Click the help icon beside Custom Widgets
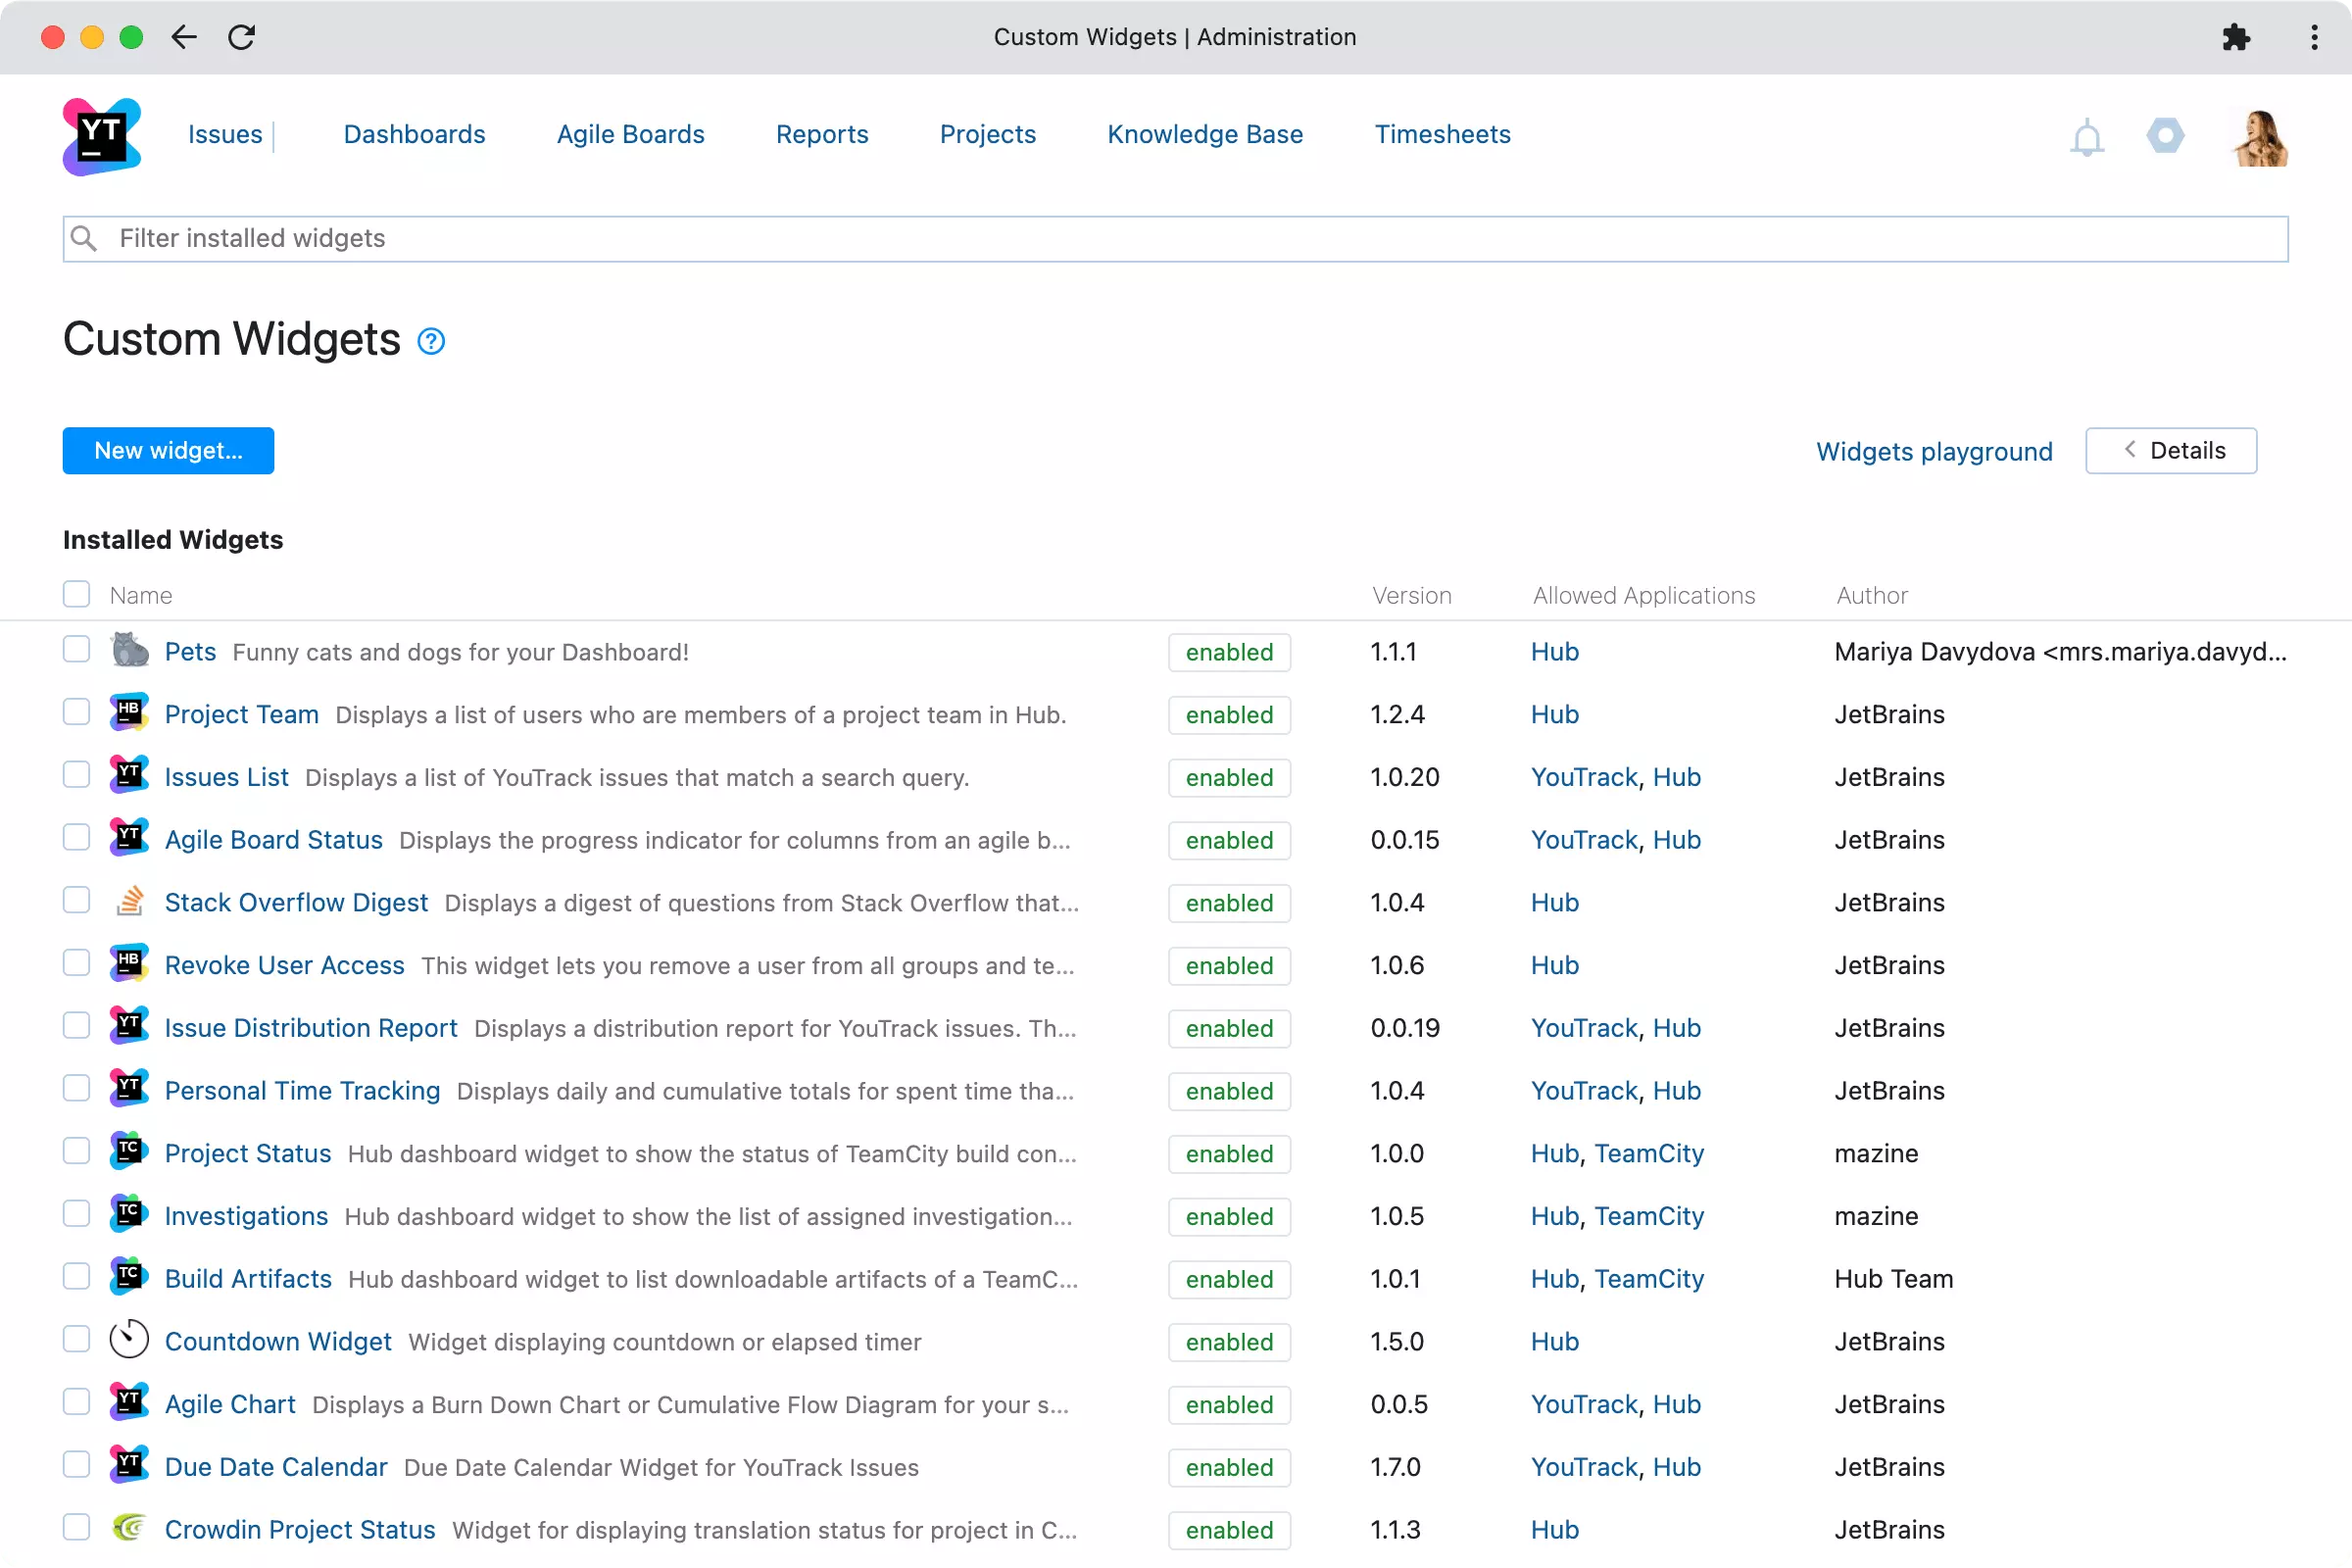Image resolution: width=2352 pixels, height=1568 pixels. (x=431, y=342)
